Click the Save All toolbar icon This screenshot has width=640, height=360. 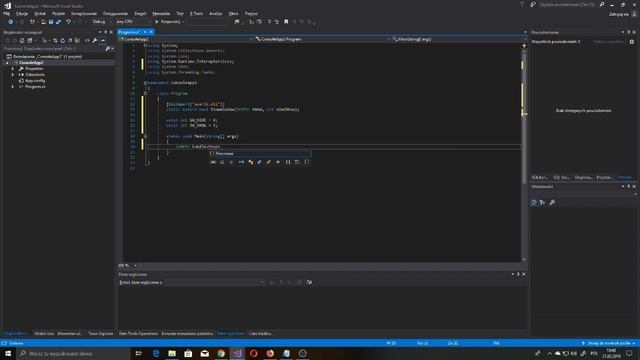click(58, 22)
